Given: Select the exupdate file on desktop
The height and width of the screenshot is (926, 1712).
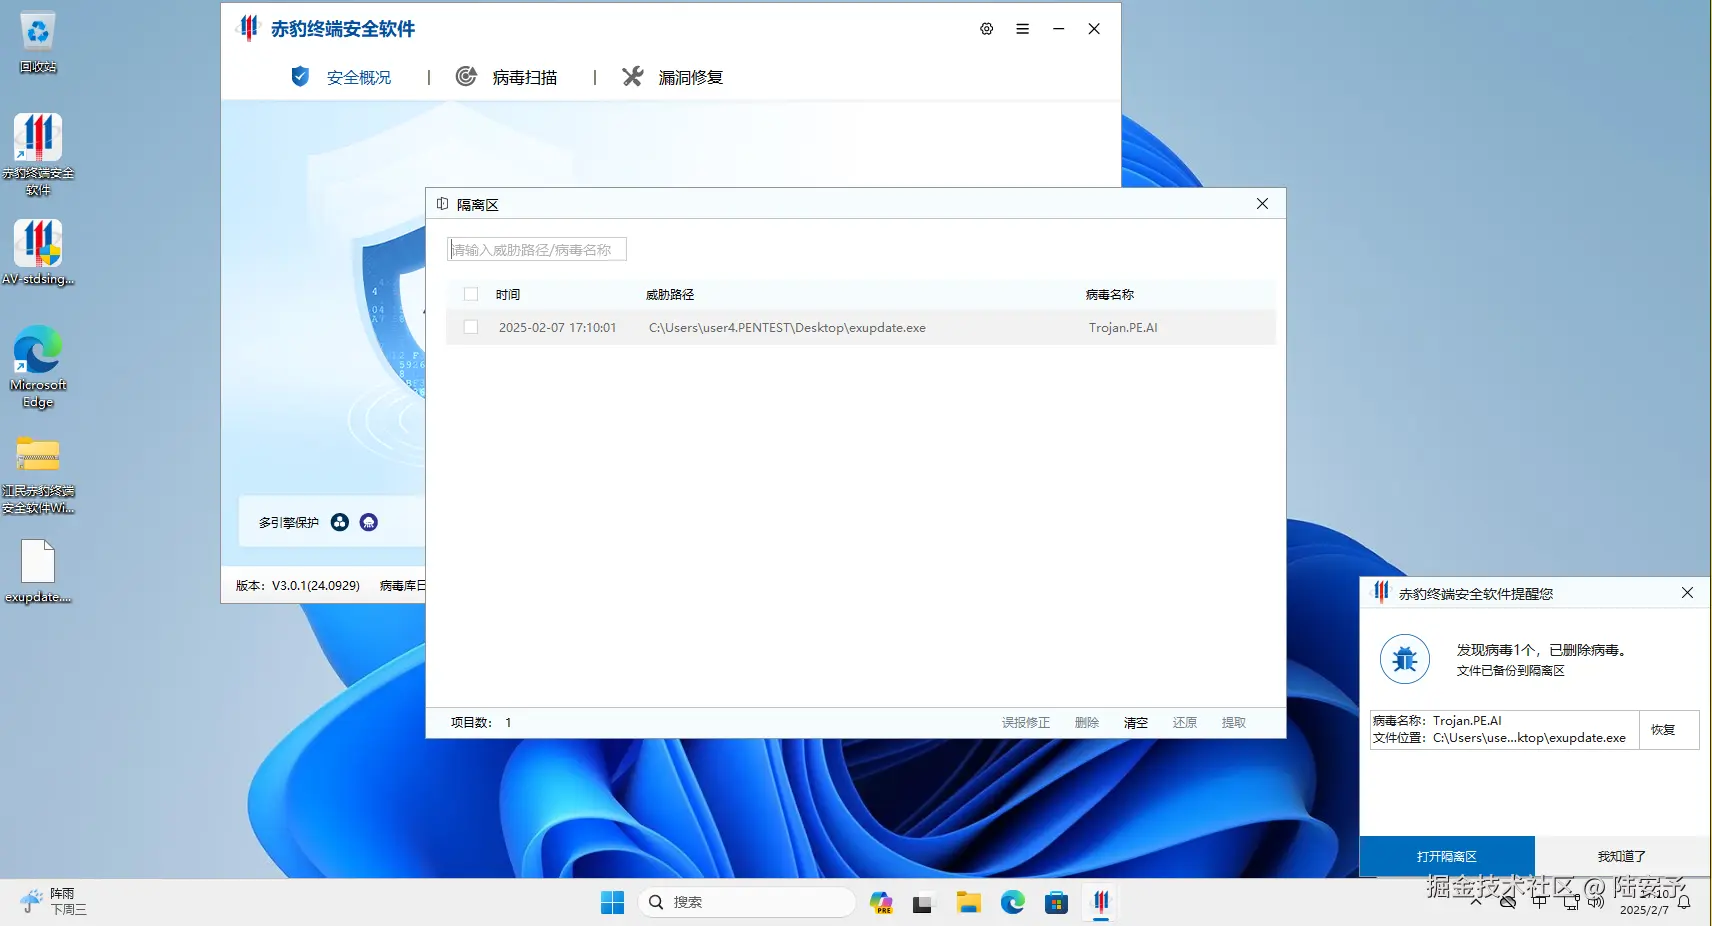Looking at the screenshot, I should pos(38,572).
